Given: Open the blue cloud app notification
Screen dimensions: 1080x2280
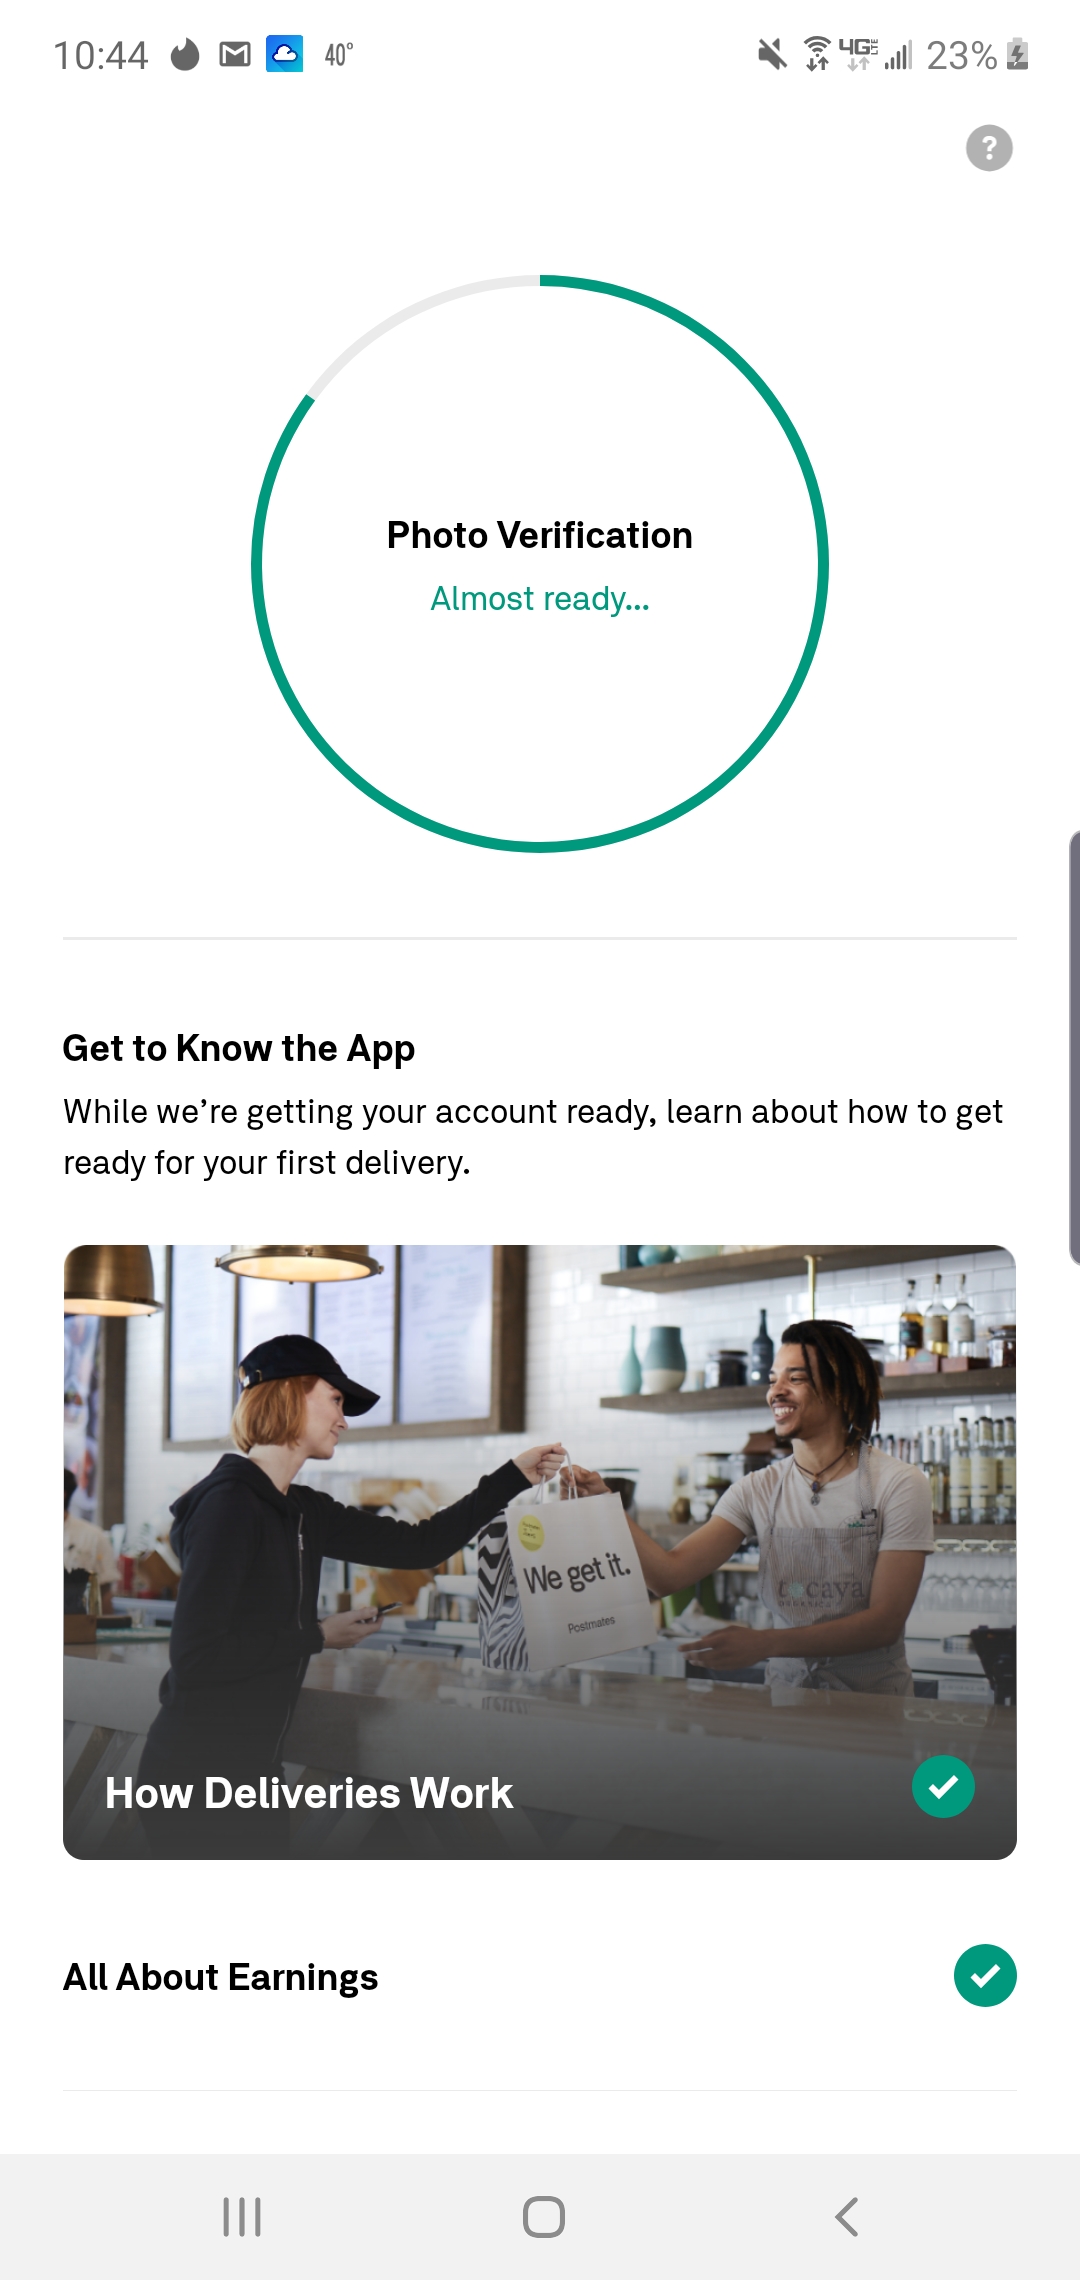Looking at the screenshot, I should pyautogui.click(x=284, y=54).
